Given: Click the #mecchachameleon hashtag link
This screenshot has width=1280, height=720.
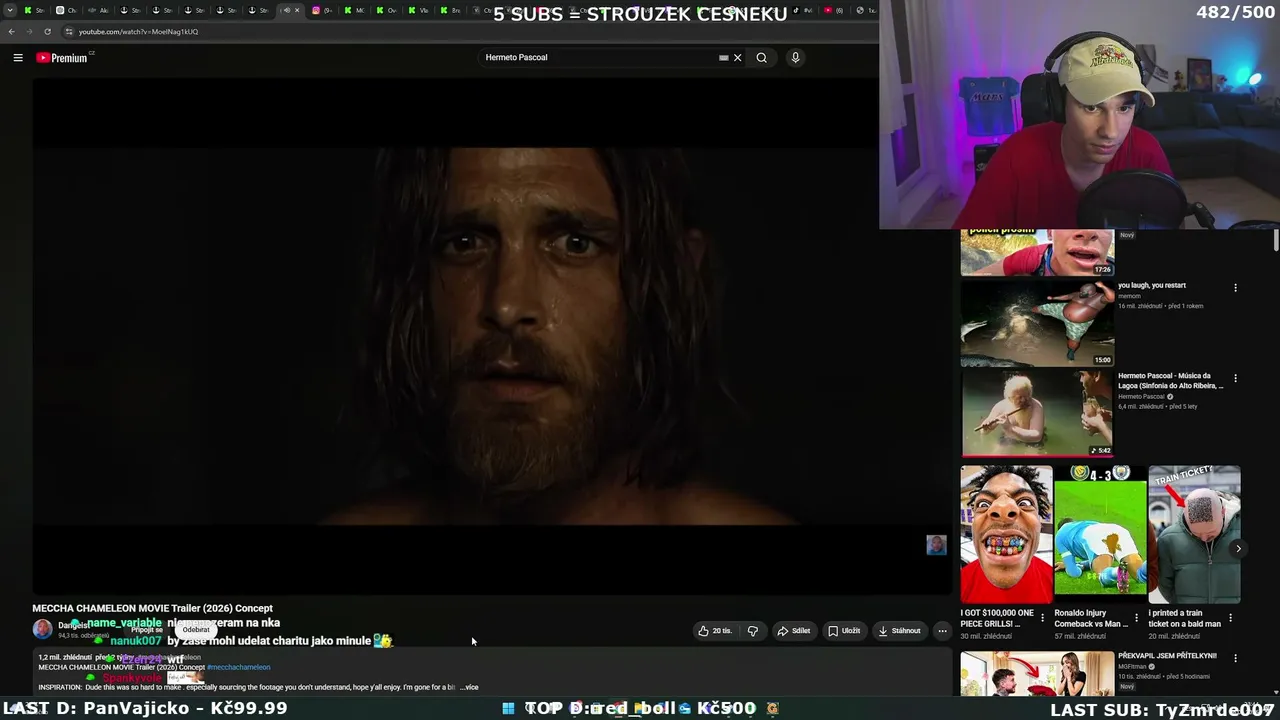Looking at the screenshot, I should [238, 667].
